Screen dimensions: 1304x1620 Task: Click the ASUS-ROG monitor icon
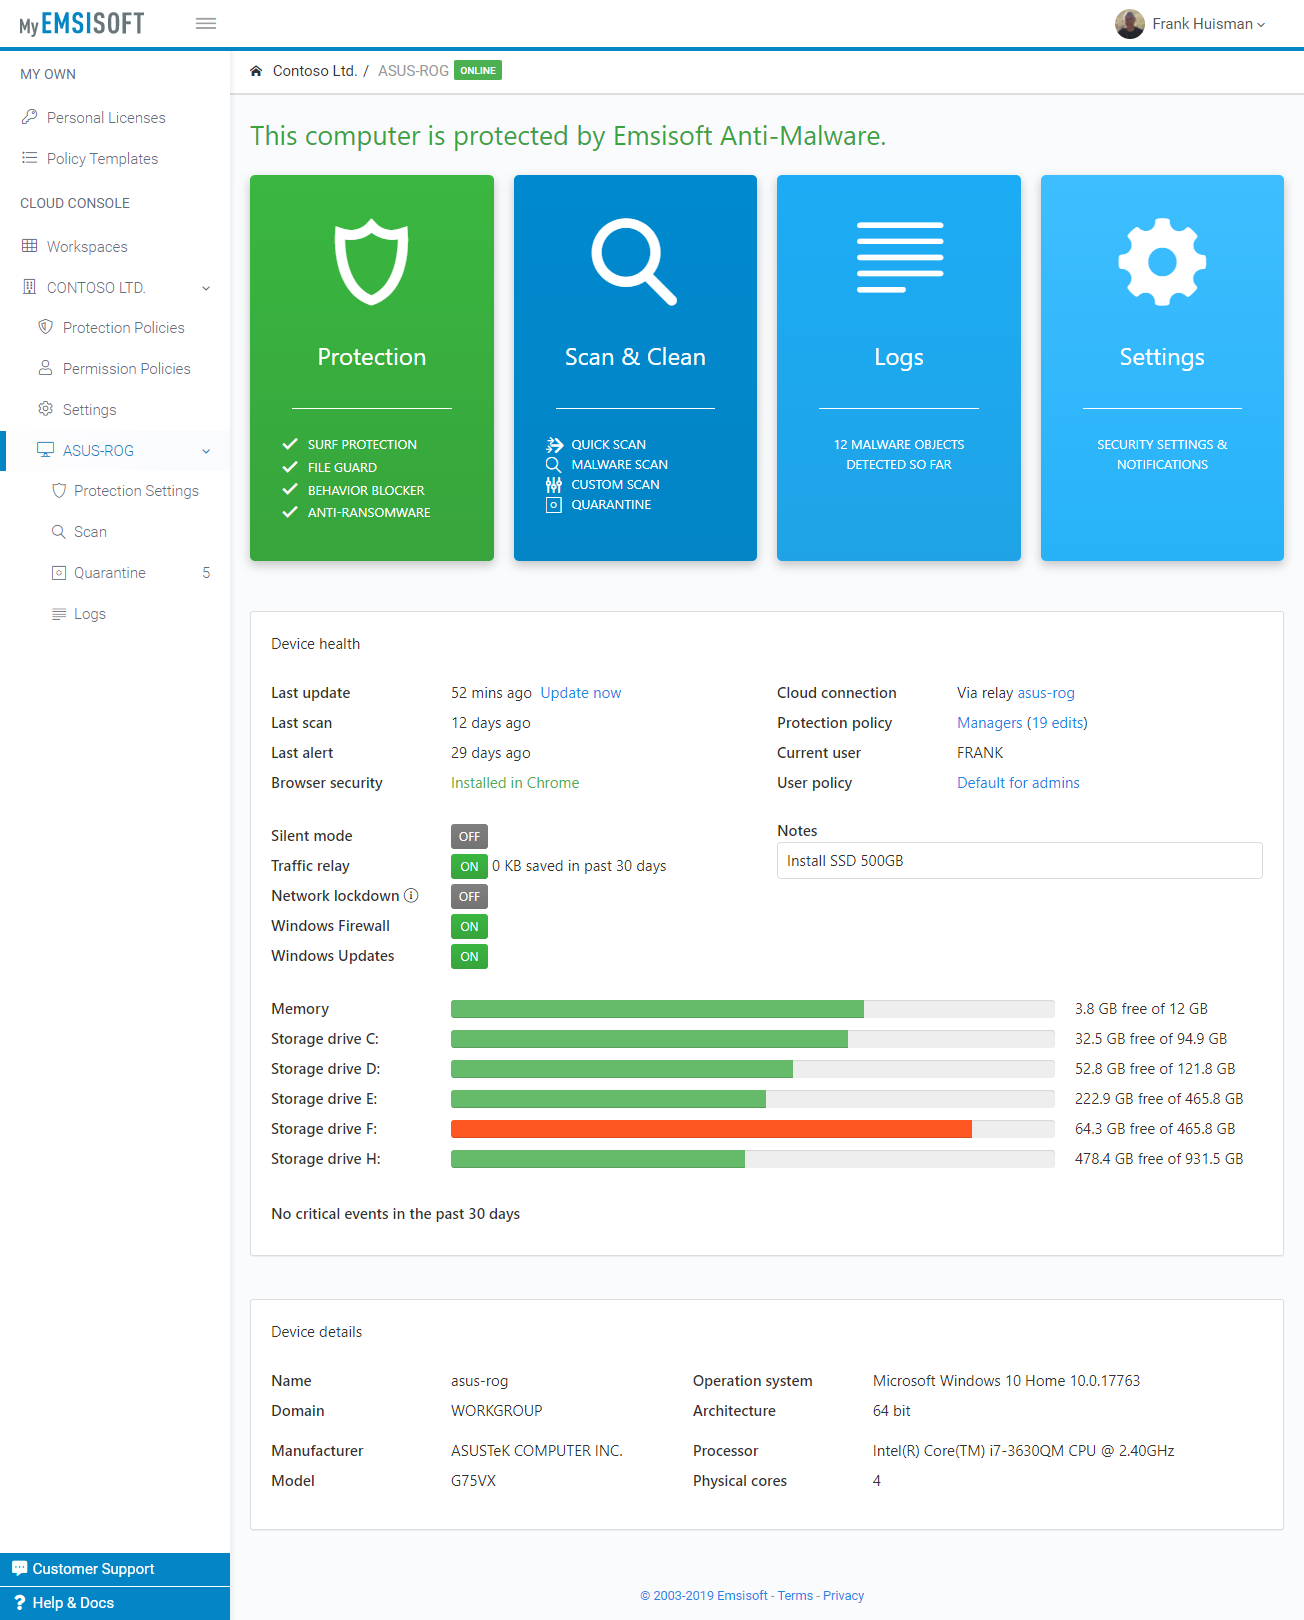coord(45,450)
